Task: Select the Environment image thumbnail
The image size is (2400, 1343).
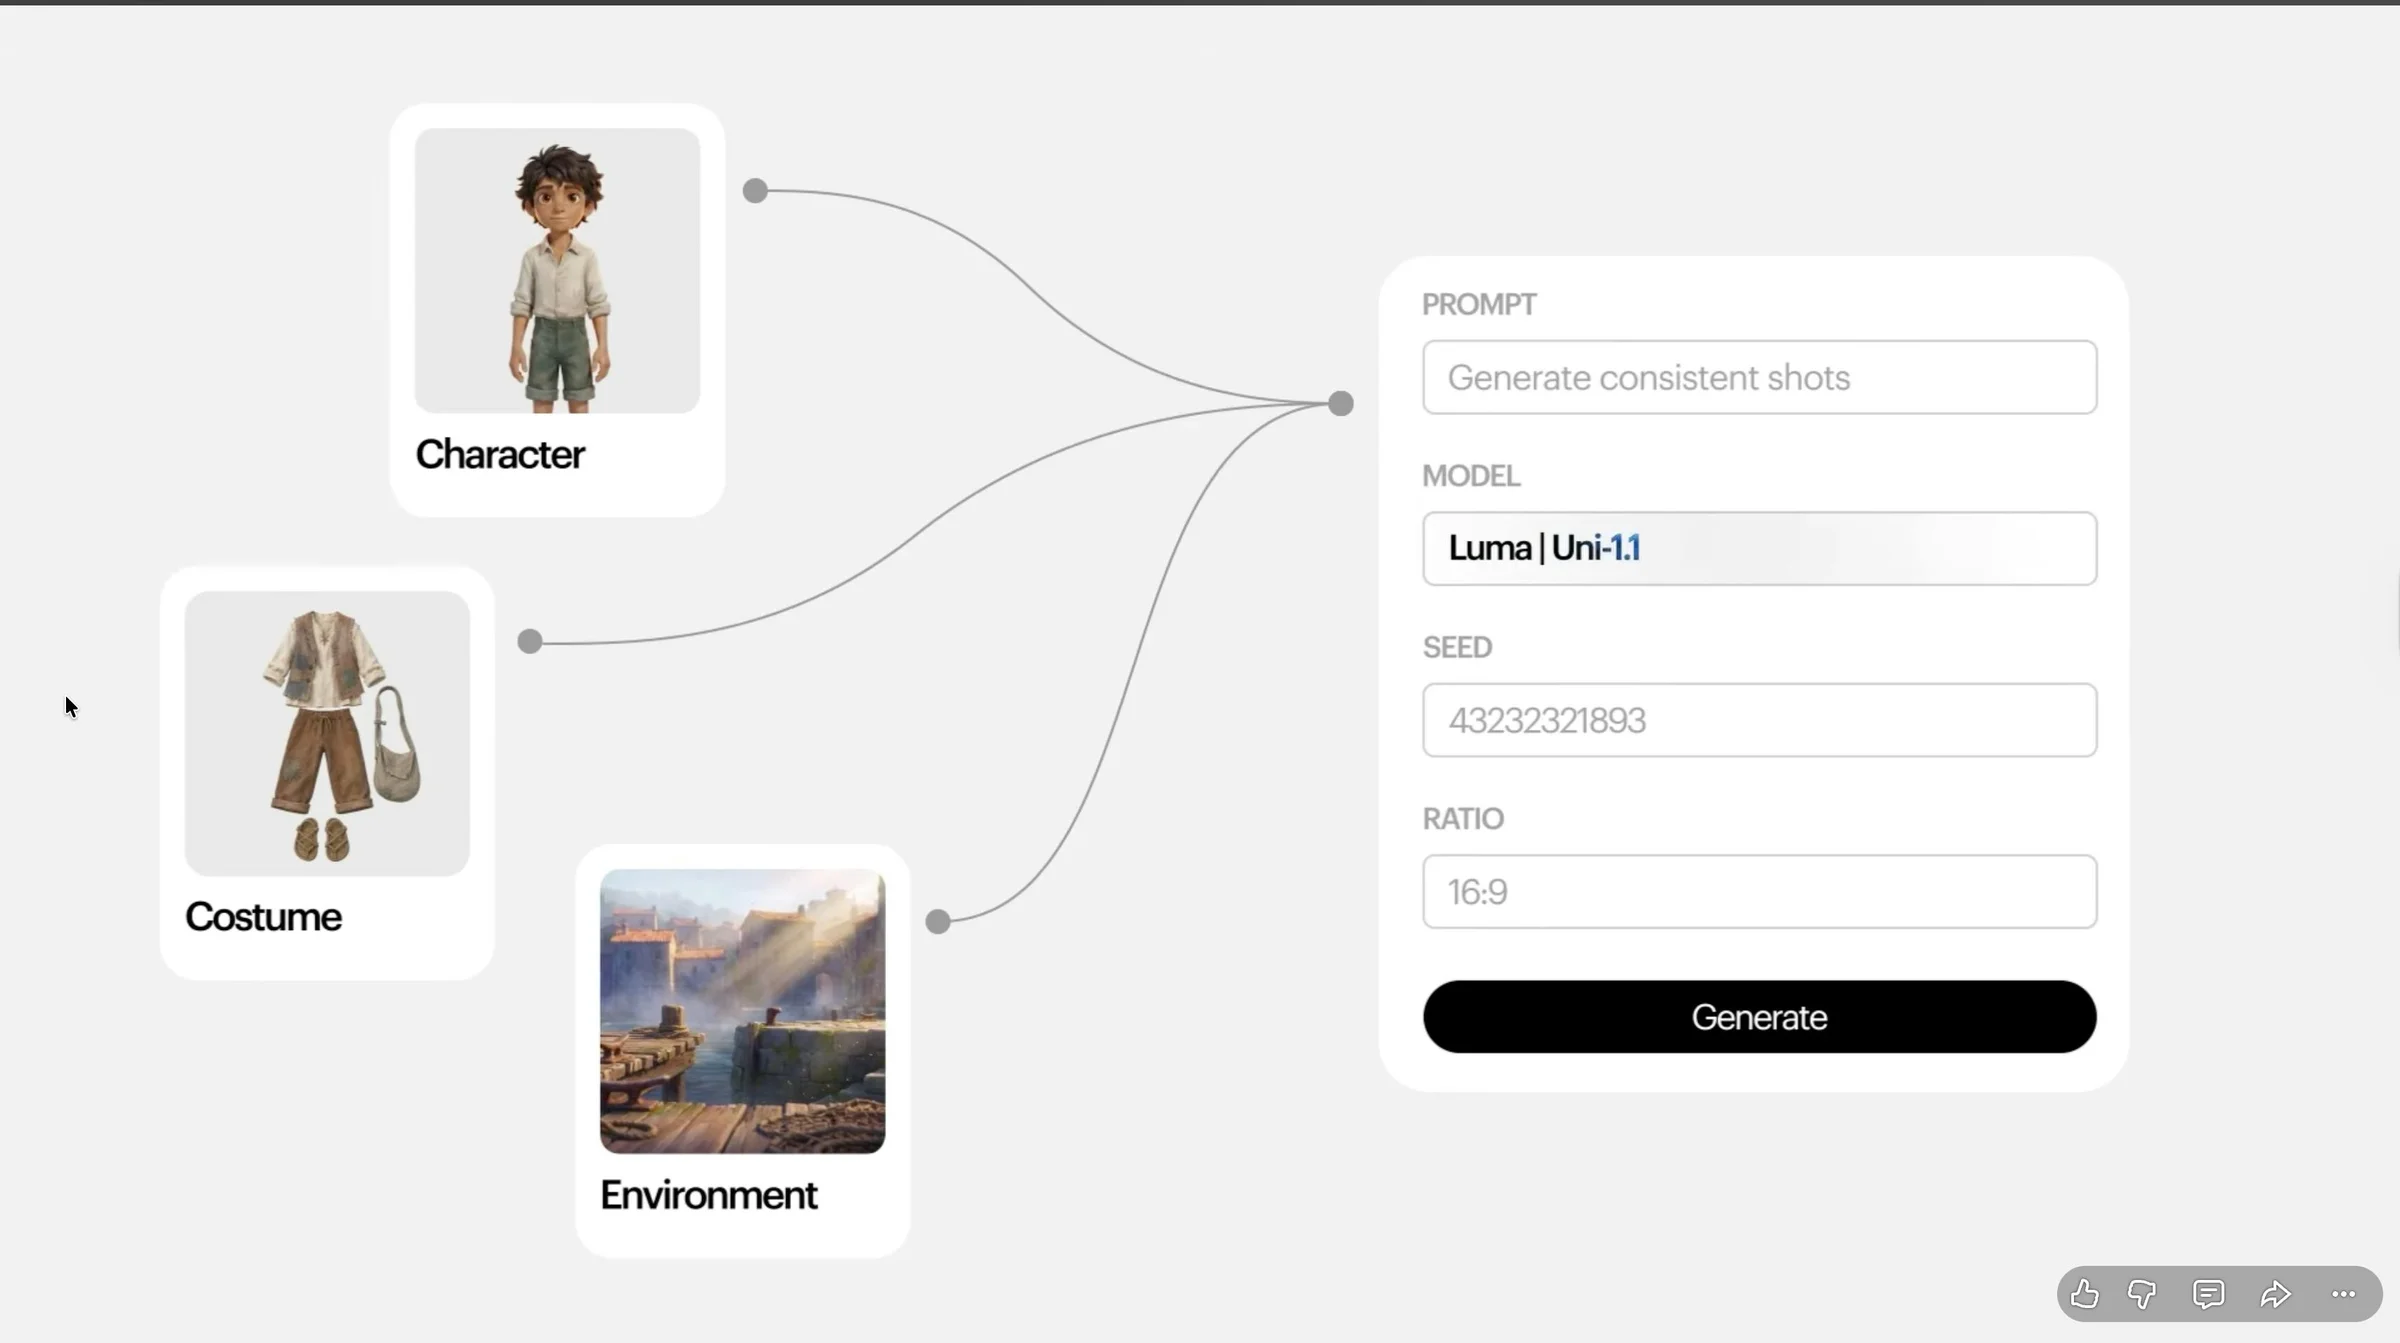Action: click(742, 1011)
